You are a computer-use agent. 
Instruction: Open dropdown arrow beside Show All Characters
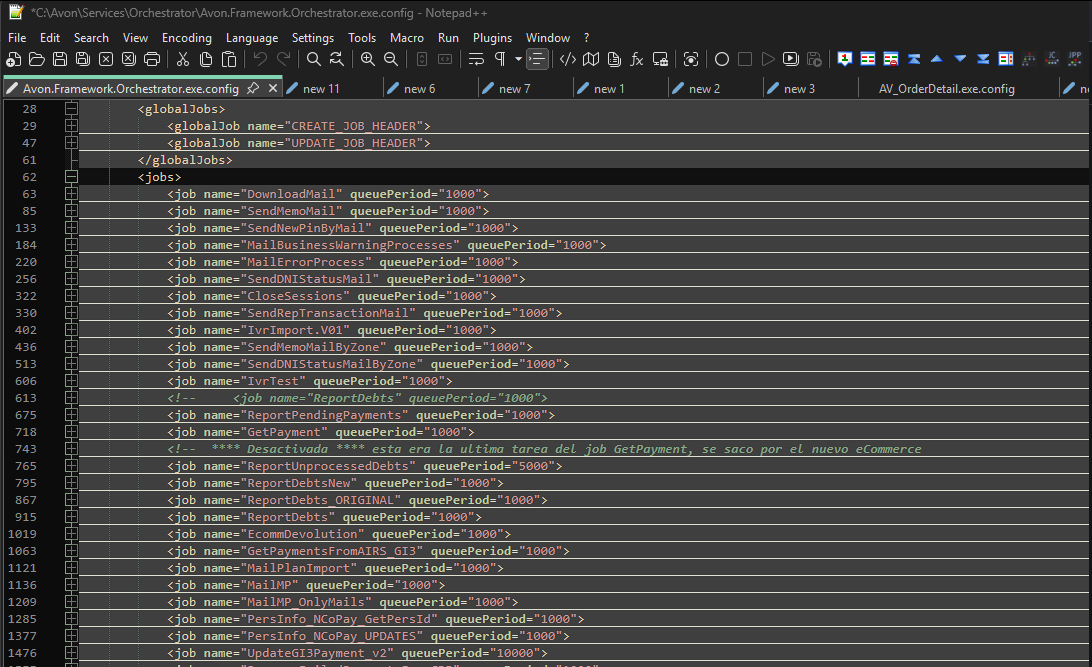(x=518, y=59)
